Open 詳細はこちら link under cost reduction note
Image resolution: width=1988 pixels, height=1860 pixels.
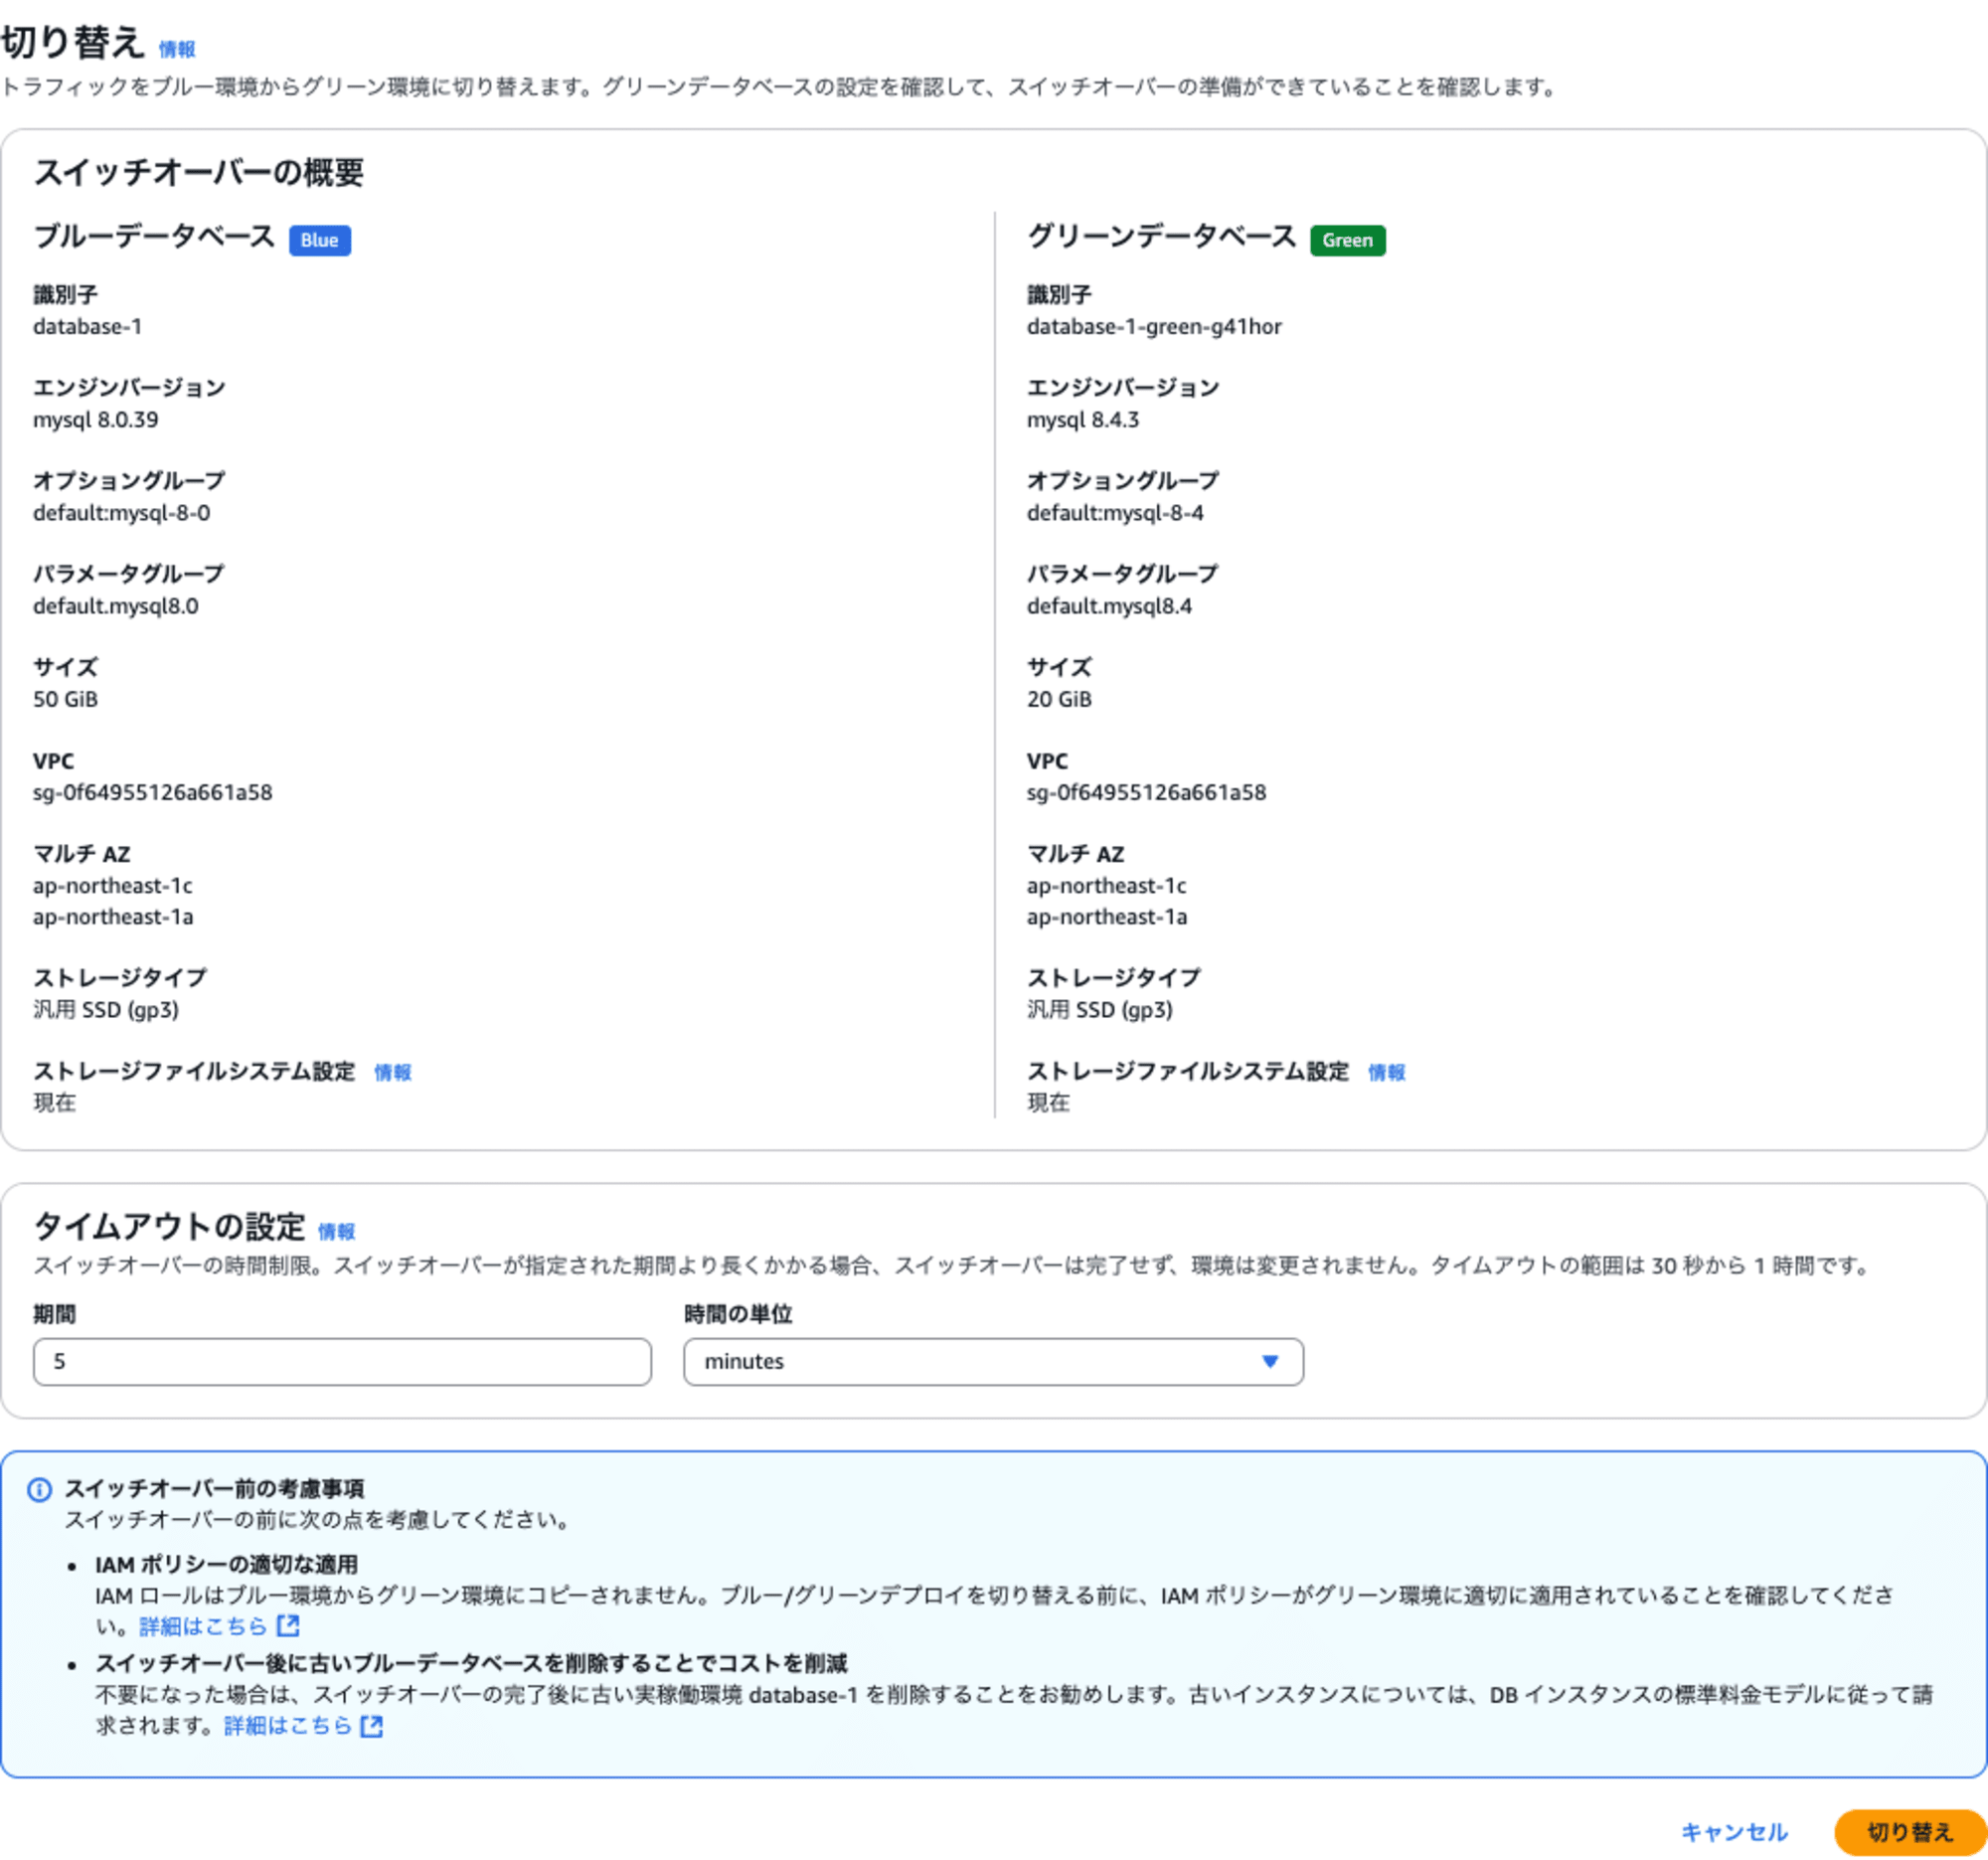pos(288,1725)
